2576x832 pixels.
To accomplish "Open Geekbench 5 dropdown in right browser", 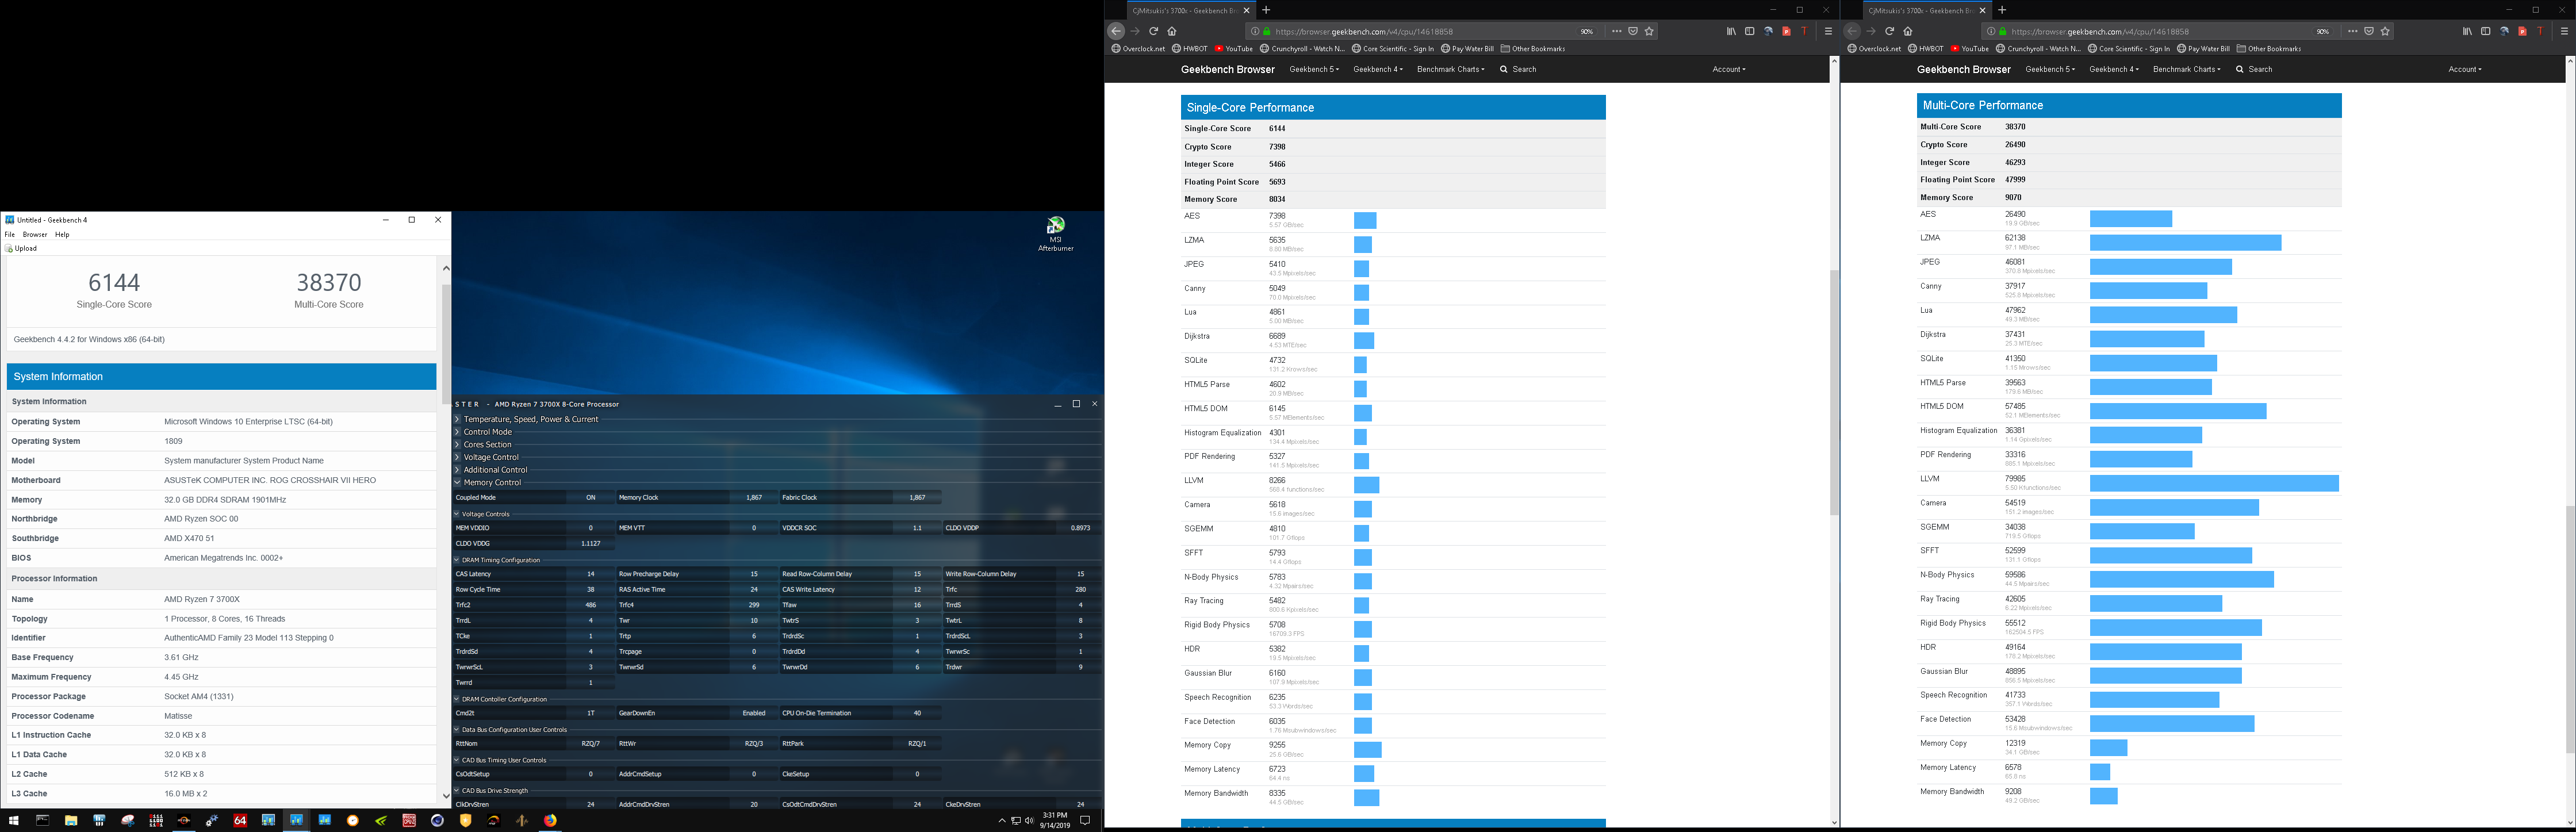I will click(x=2050, y=69).
